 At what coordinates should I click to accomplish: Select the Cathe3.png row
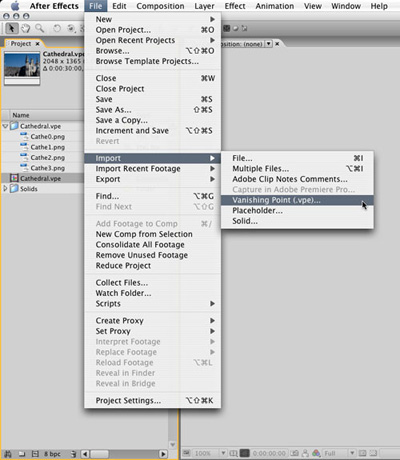[x=43, y=168]
